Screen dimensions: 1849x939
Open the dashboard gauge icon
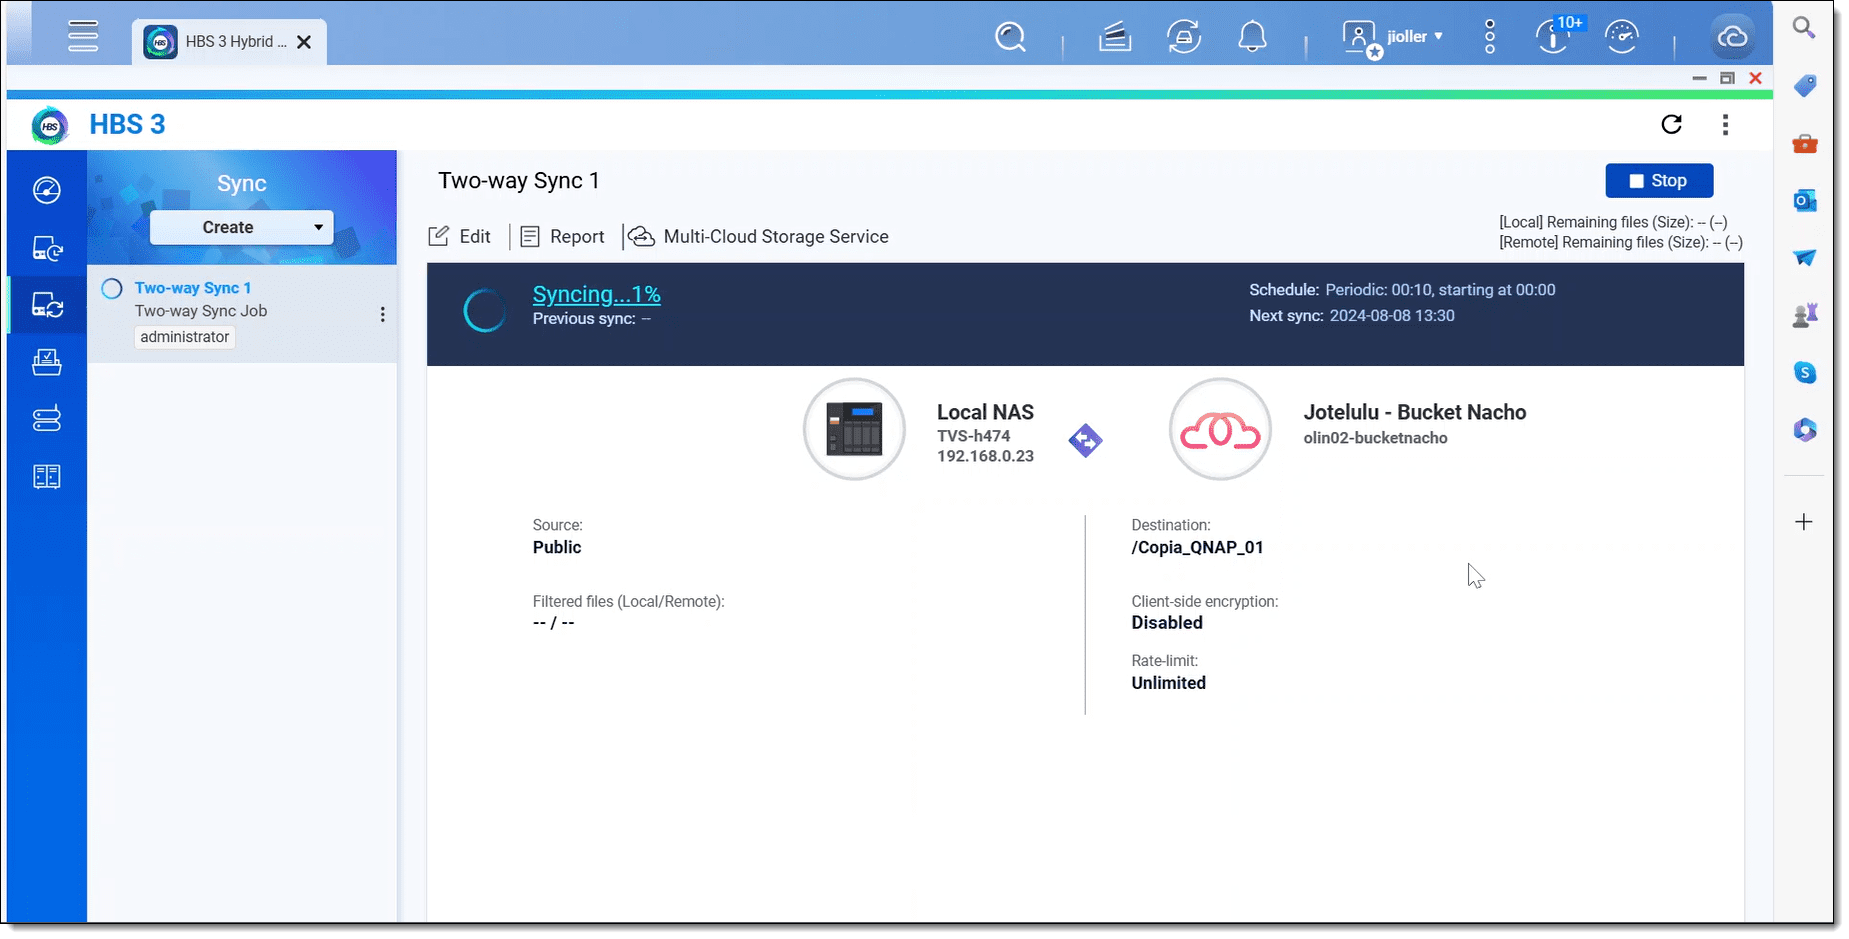coord(1621,38)
